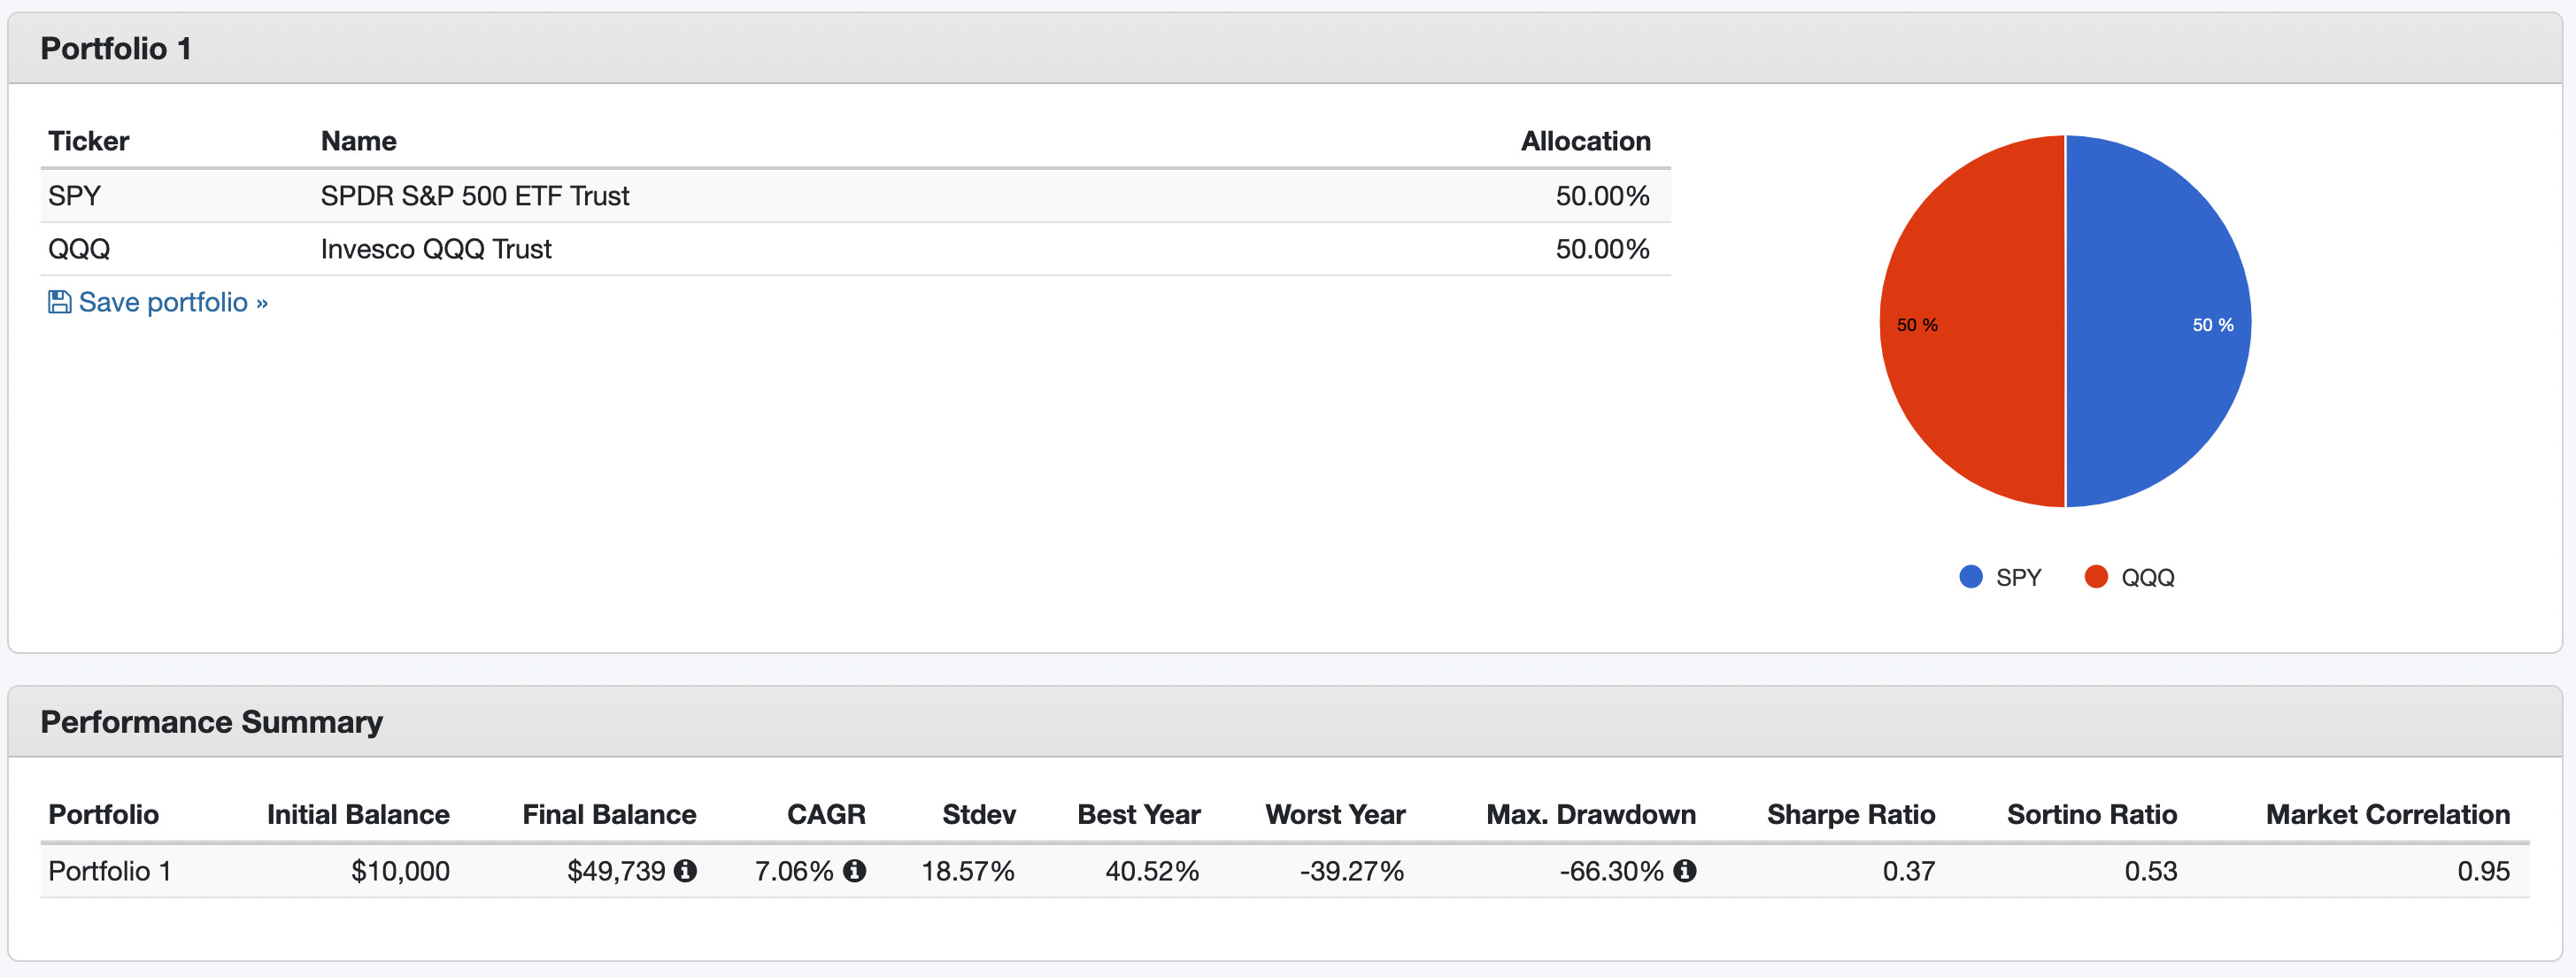Select the Invesco QQQ Trust name
This screenshot has width=2576, height=977.
coord(436,249)
